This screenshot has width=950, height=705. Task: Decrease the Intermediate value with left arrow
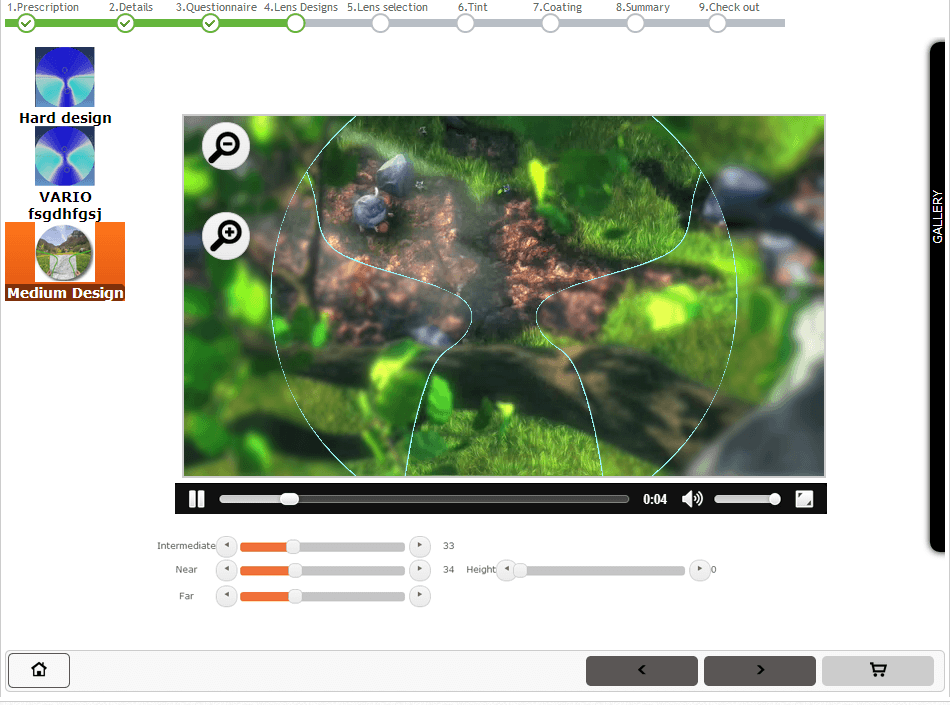pos(227,546)
